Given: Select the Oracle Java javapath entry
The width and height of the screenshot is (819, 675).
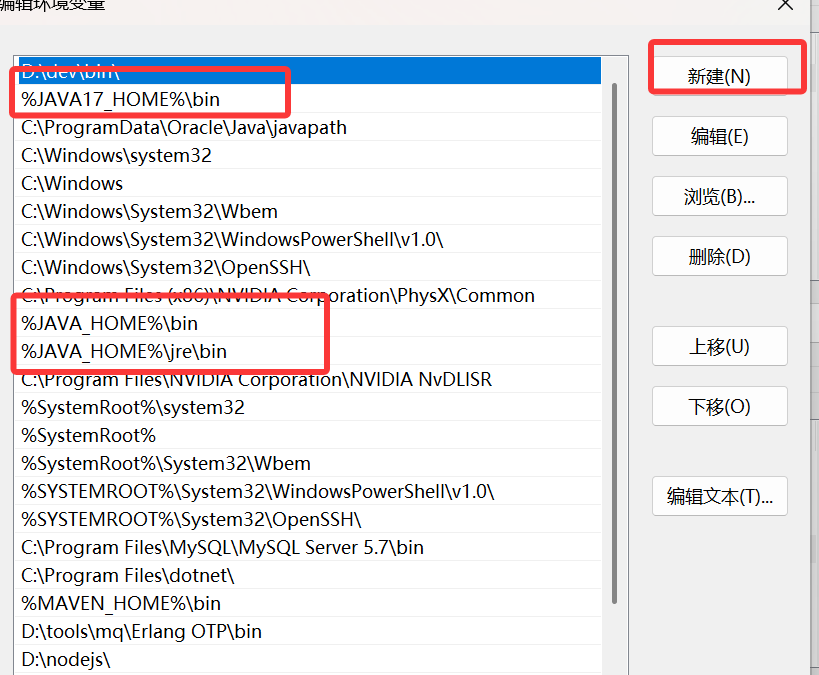Looking at the screenshot, I should point(184,128).
